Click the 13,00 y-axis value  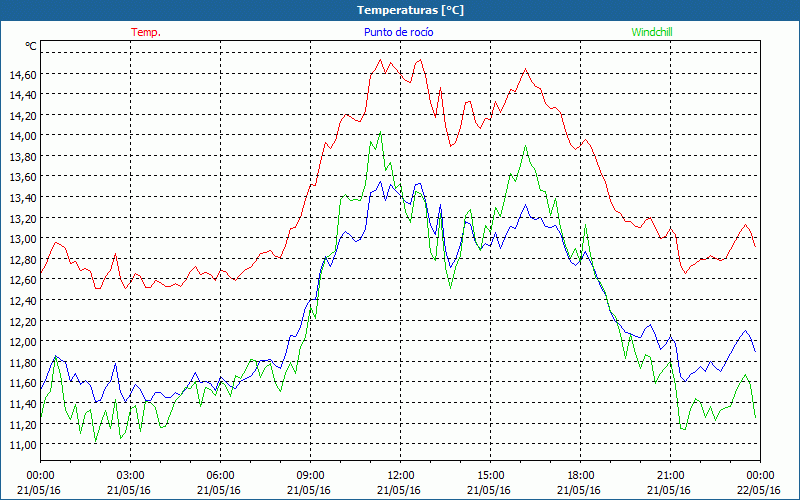coord(23,239)
